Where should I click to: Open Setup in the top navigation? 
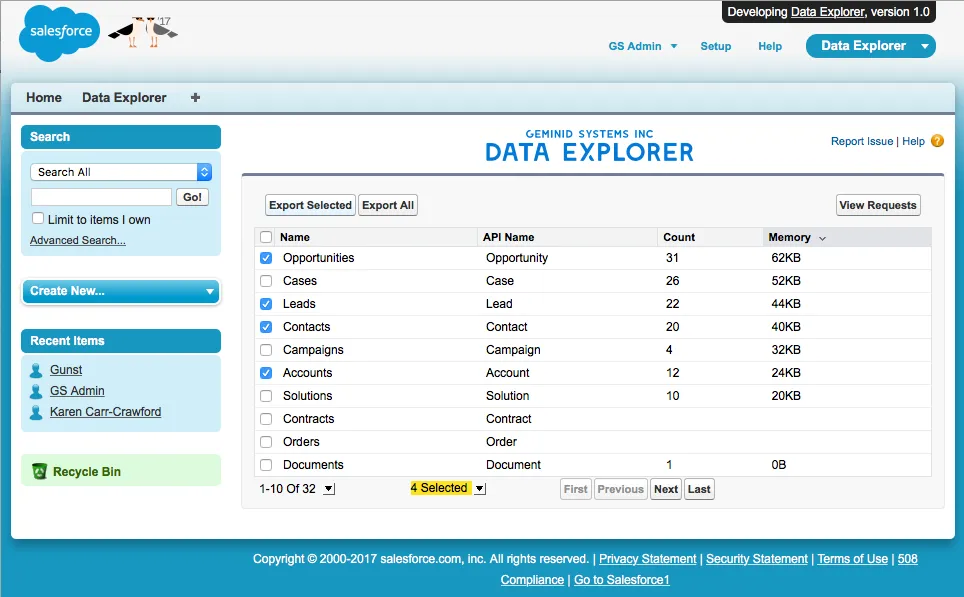pos(716,46)
